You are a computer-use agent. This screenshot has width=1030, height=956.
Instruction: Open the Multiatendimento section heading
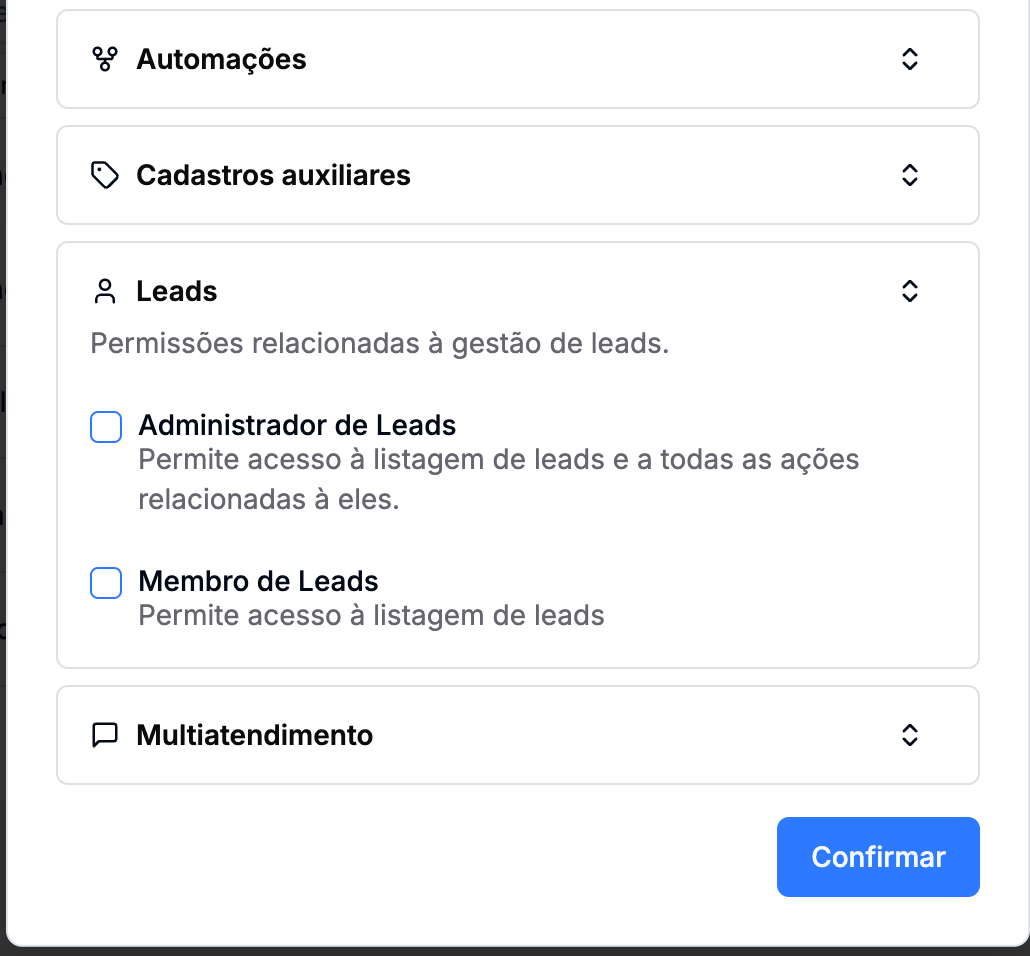coord(254,736)
